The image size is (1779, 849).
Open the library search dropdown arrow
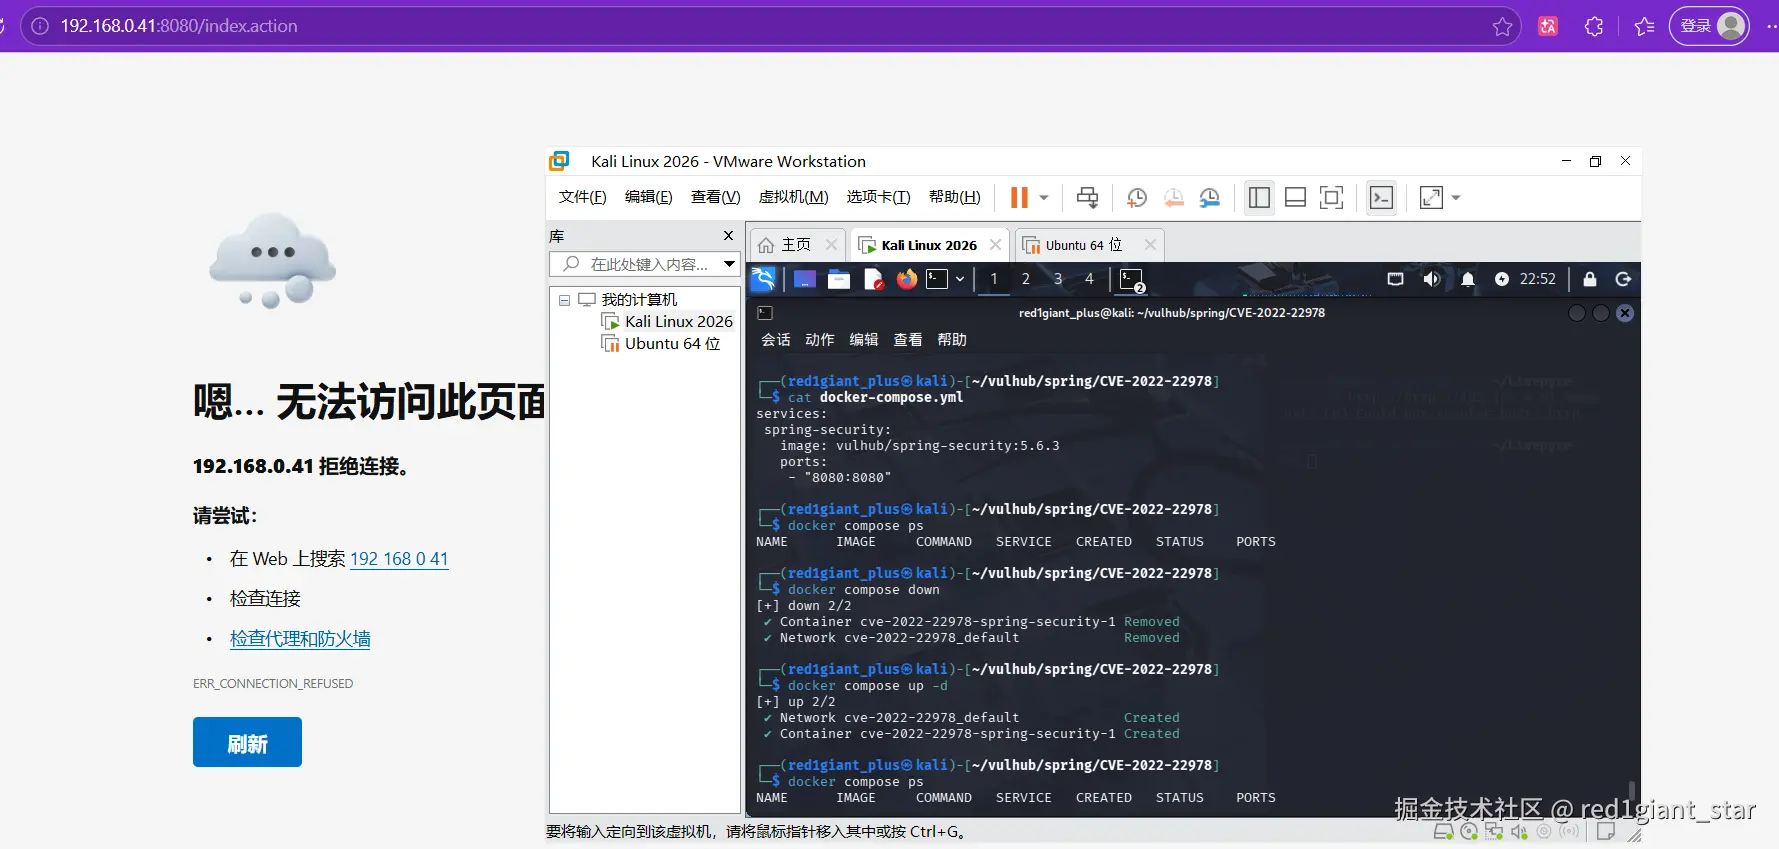(x=730, y=264)
